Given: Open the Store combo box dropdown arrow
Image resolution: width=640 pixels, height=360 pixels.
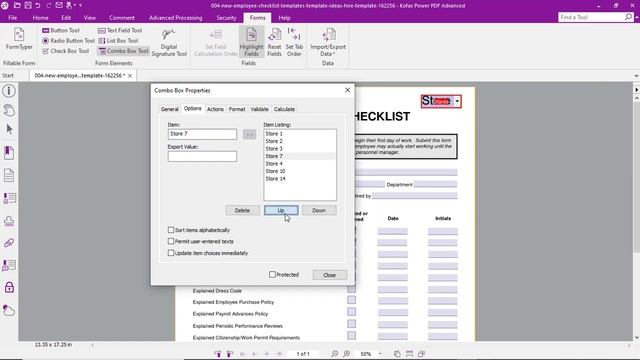Looking at the screenshot, I should pyautogui.click(x=457, y=101).
